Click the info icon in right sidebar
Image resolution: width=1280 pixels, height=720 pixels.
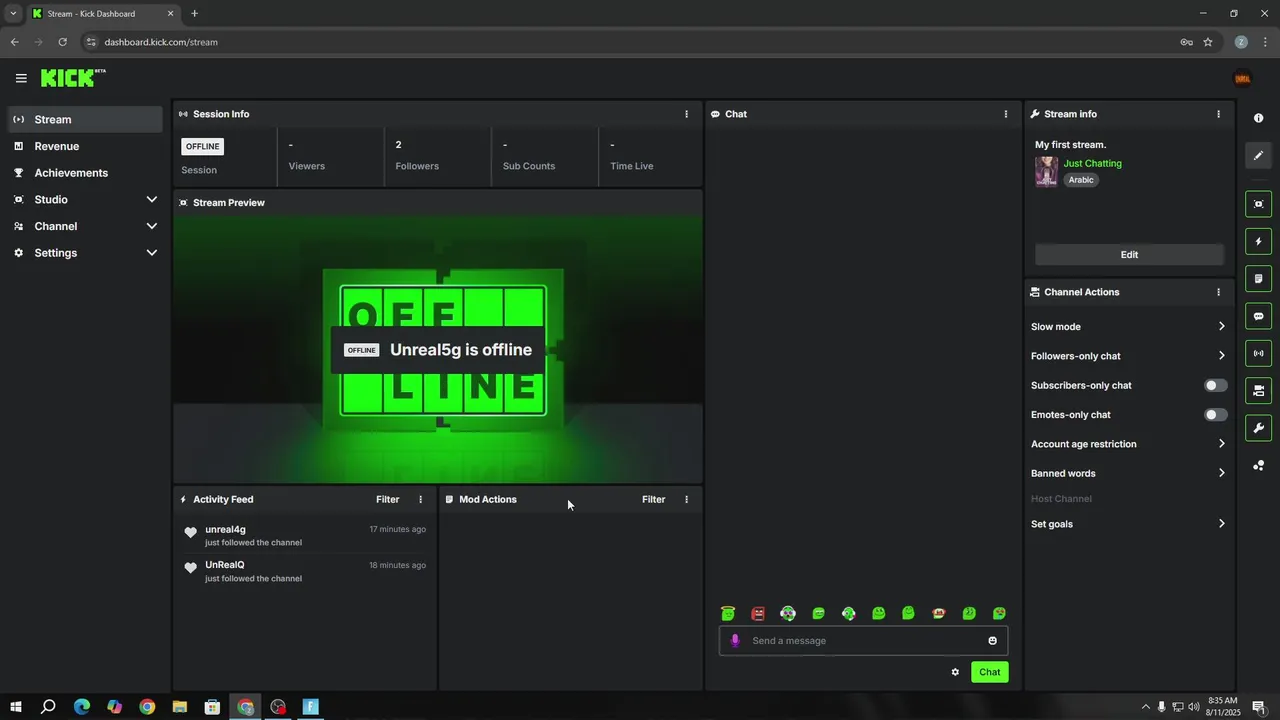pos(1258,118)
